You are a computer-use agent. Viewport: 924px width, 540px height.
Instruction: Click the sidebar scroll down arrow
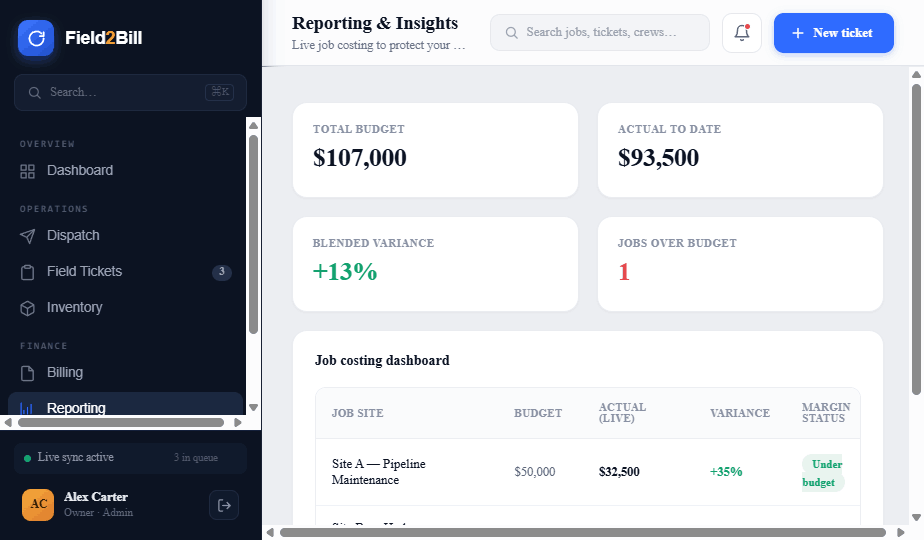[x=253, y=407]
